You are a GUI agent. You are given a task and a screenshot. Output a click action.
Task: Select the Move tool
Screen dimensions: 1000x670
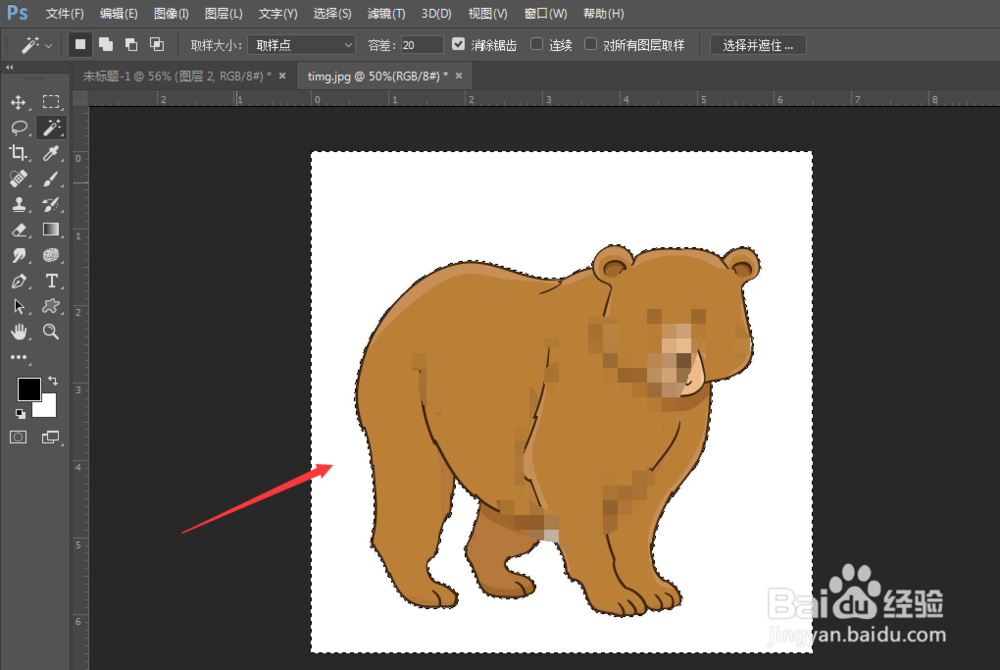click(x=18, y=102)
